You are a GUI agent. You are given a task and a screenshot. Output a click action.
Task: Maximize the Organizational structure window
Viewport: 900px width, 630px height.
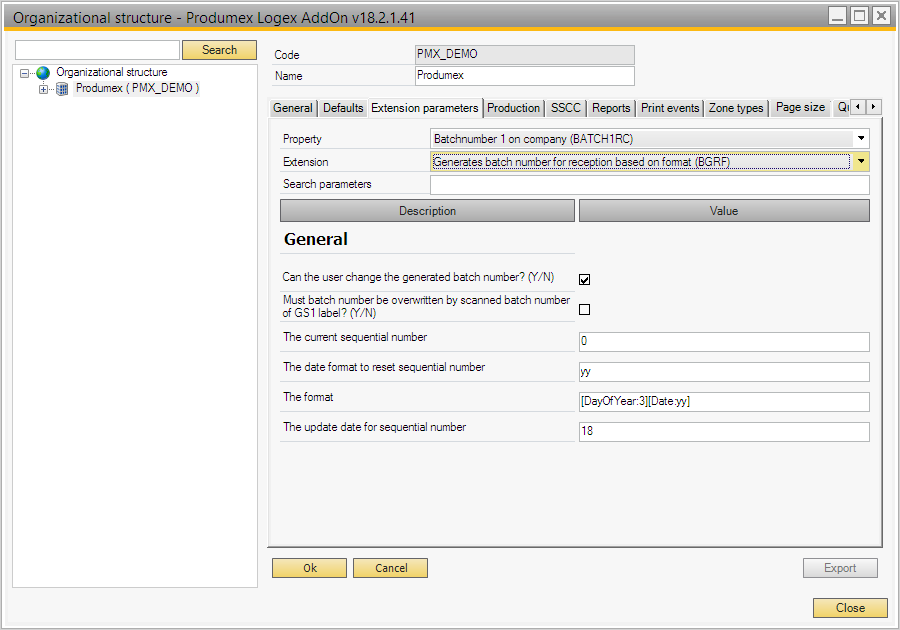click(x=859, y=16)
